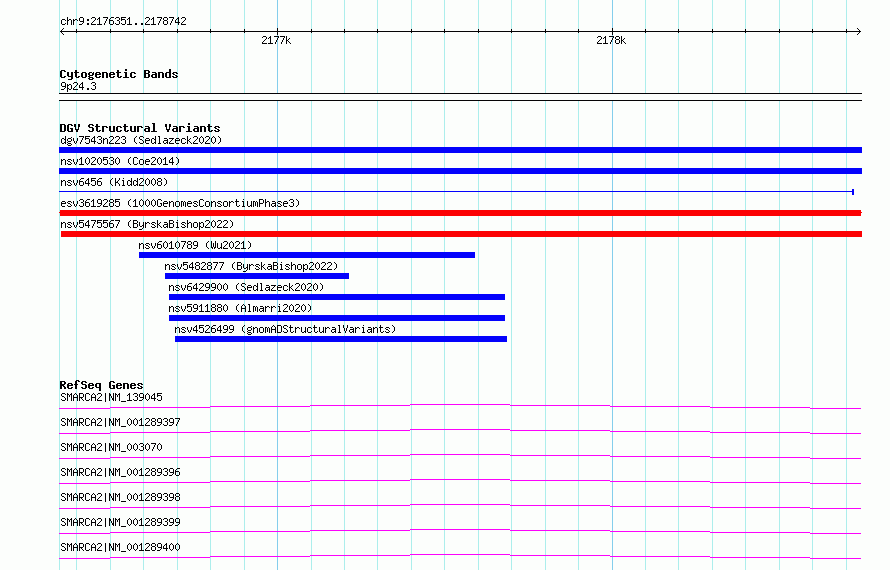Open nsv5475567 (ByrskaBishop2022) variant label
890x570 pixels.
point(147,224)
